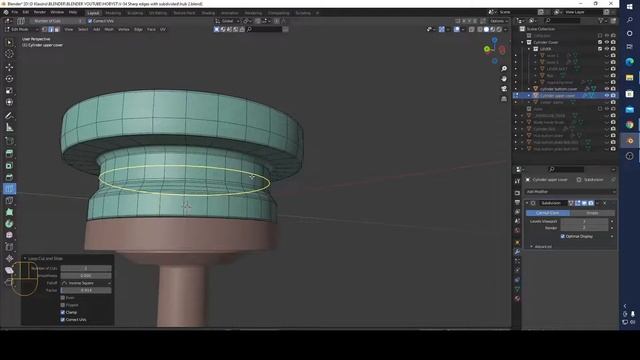640x360 pixels.
Task: Select the Select Box tool at toolbar top
Action: pos(9,42)
